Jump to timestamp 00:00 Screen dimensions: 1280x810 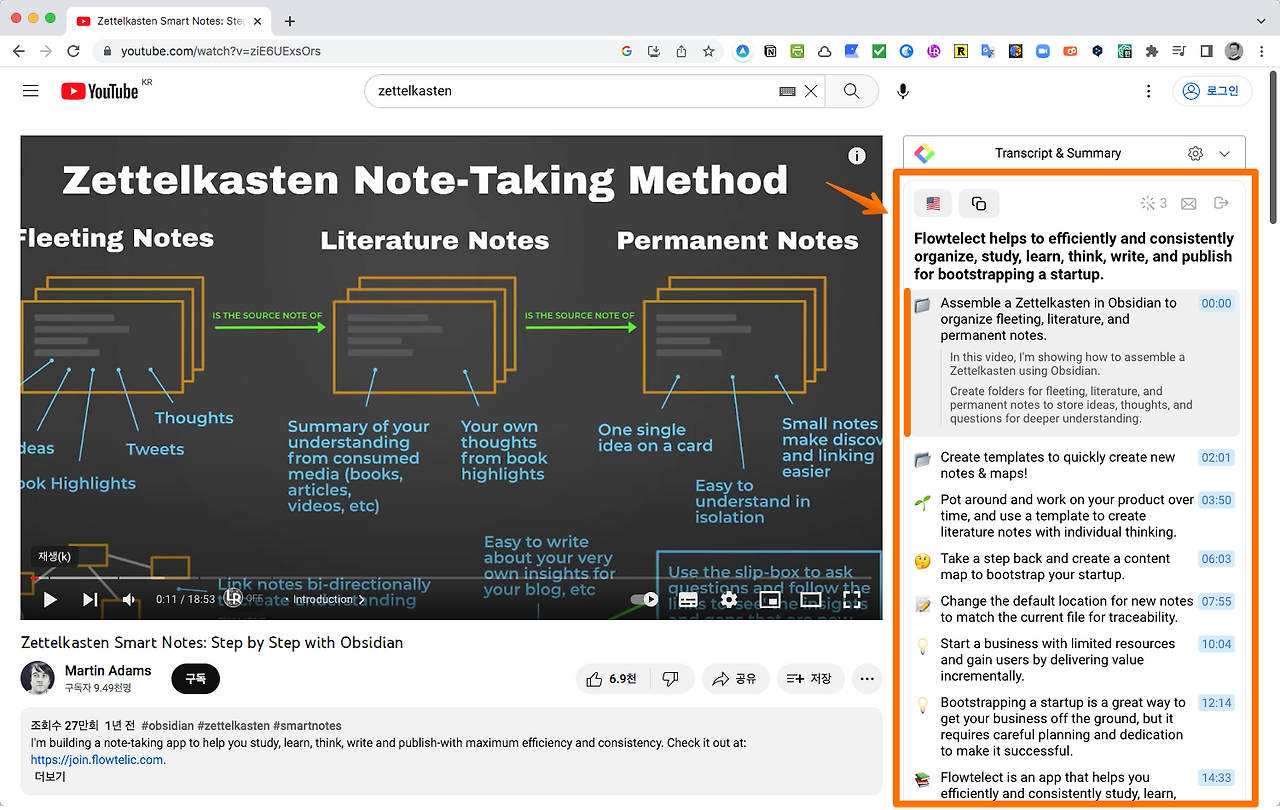1216,303
